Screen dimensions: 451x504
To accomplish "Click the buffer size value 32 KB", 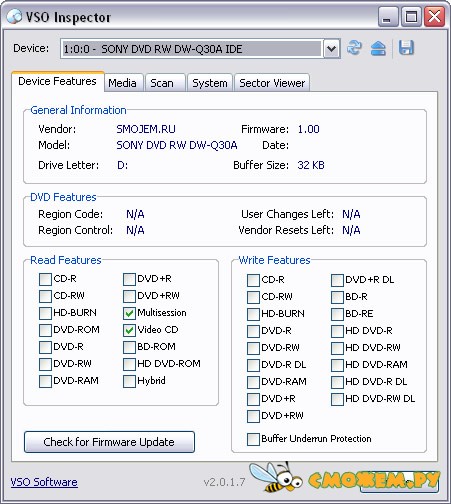I will coord(311,165).
